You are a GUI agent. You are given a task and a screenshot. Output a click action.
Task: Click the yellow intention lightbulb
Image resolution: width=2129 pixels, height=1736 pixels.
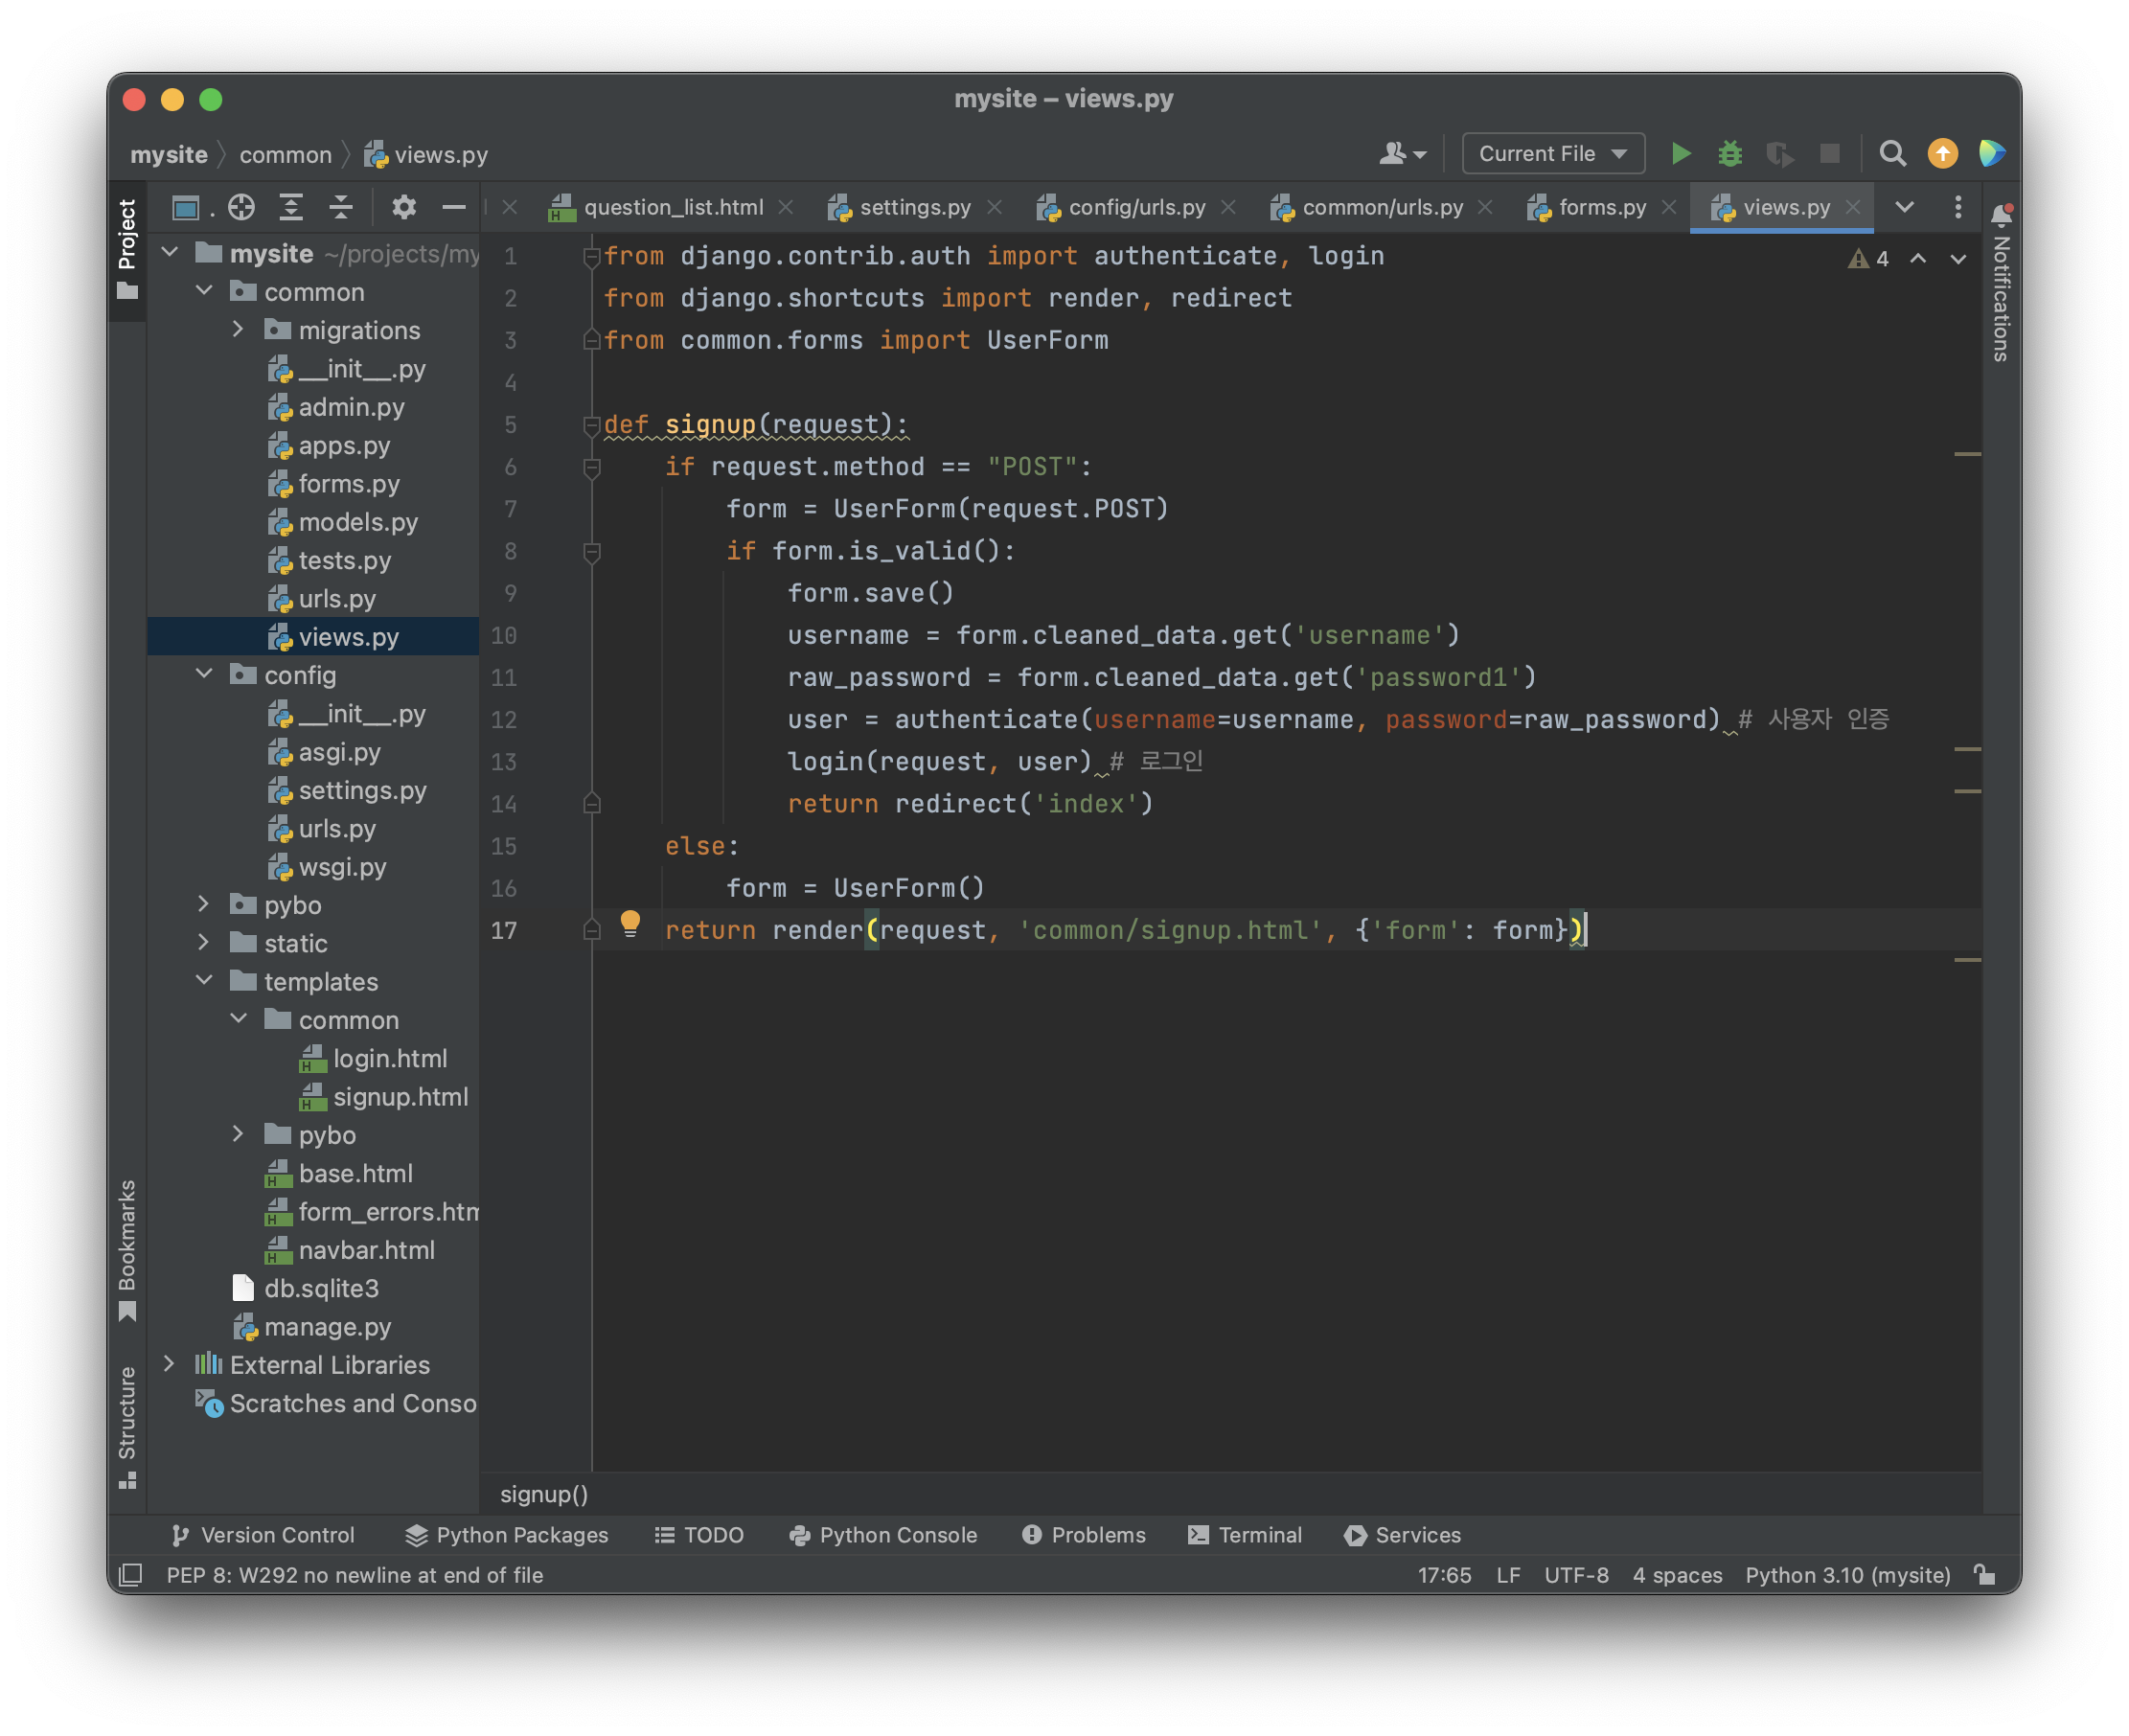630,923
